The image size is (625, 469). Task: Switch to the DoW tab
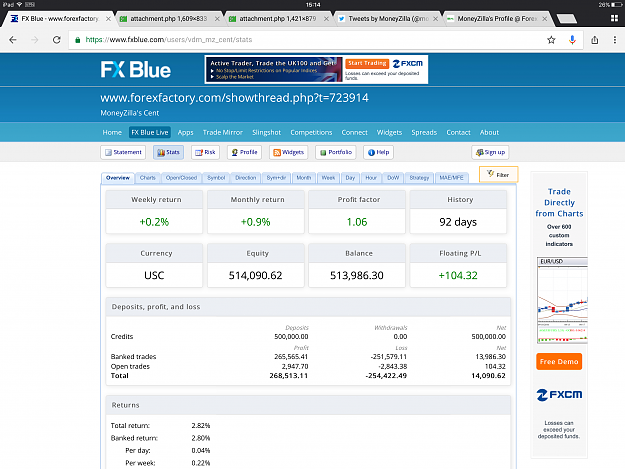tap(393, 178)
